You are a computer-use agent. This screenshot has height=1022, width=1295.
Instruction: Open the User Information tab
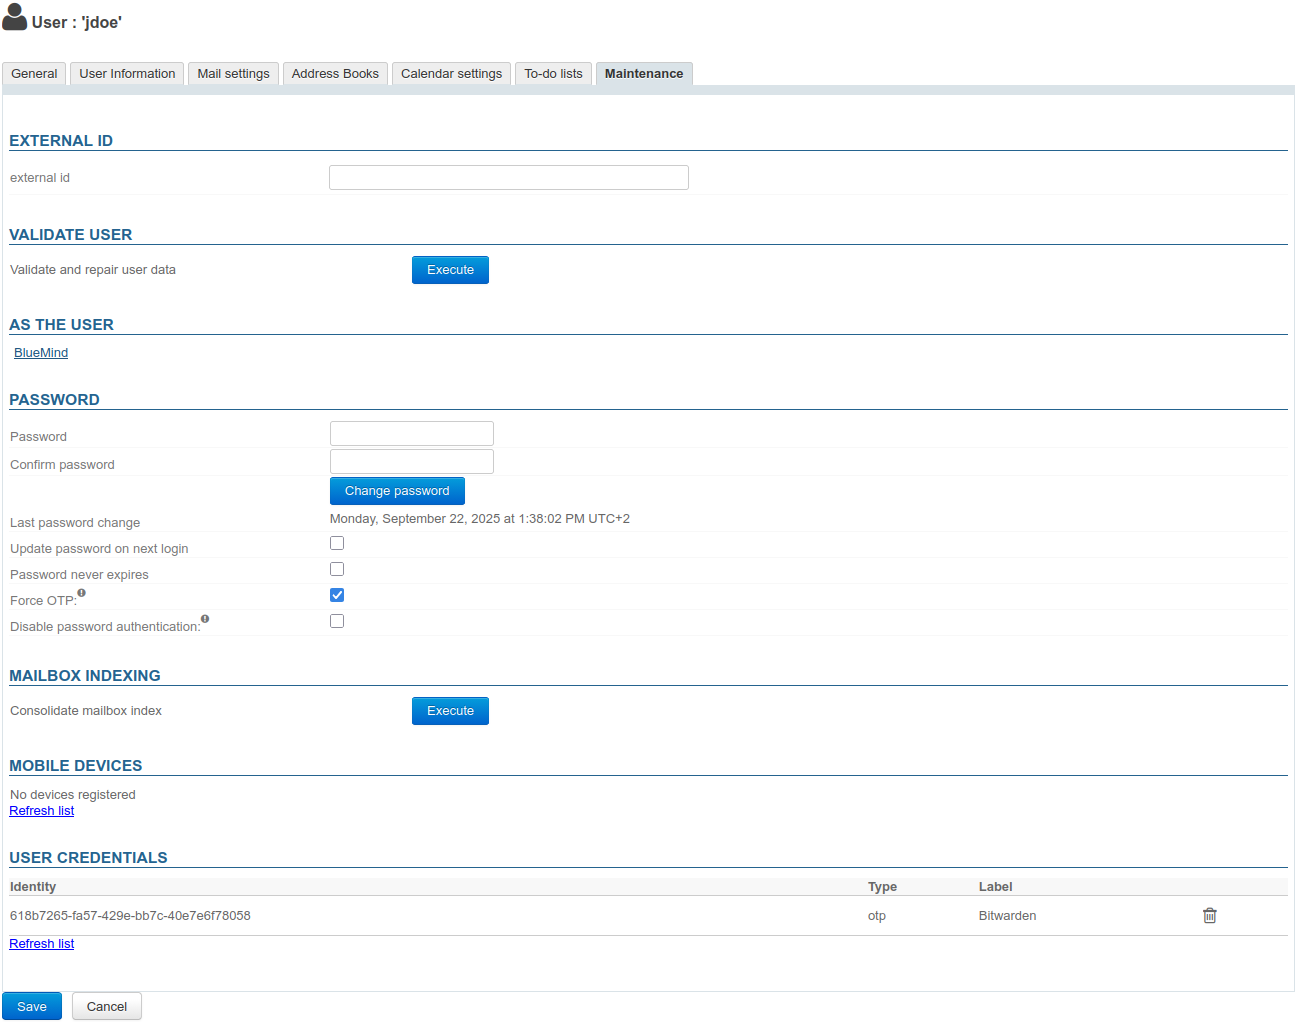(127, 74)
